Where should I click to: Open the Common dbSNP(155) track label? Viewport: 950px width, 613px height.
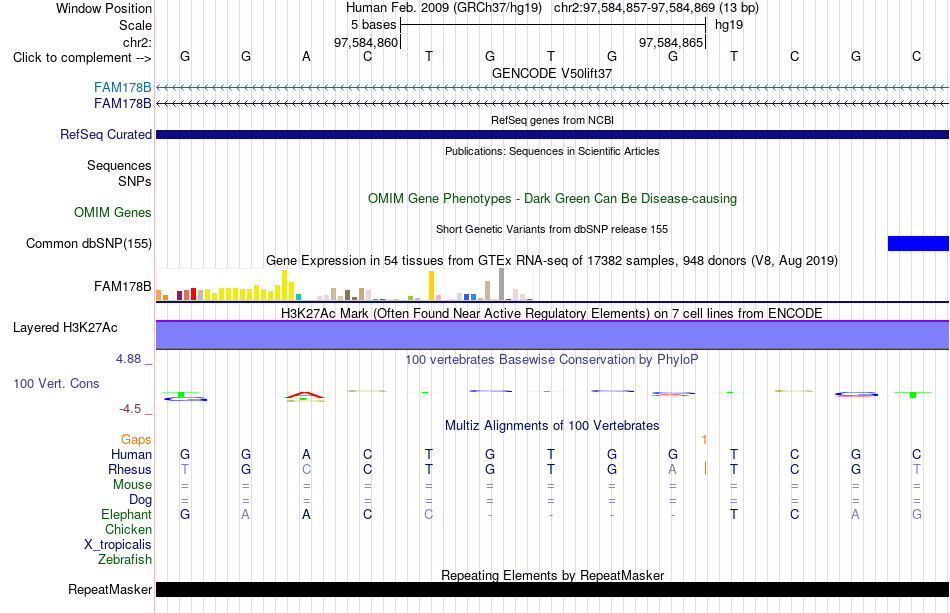pyautogui.click(x=88, y=244)
